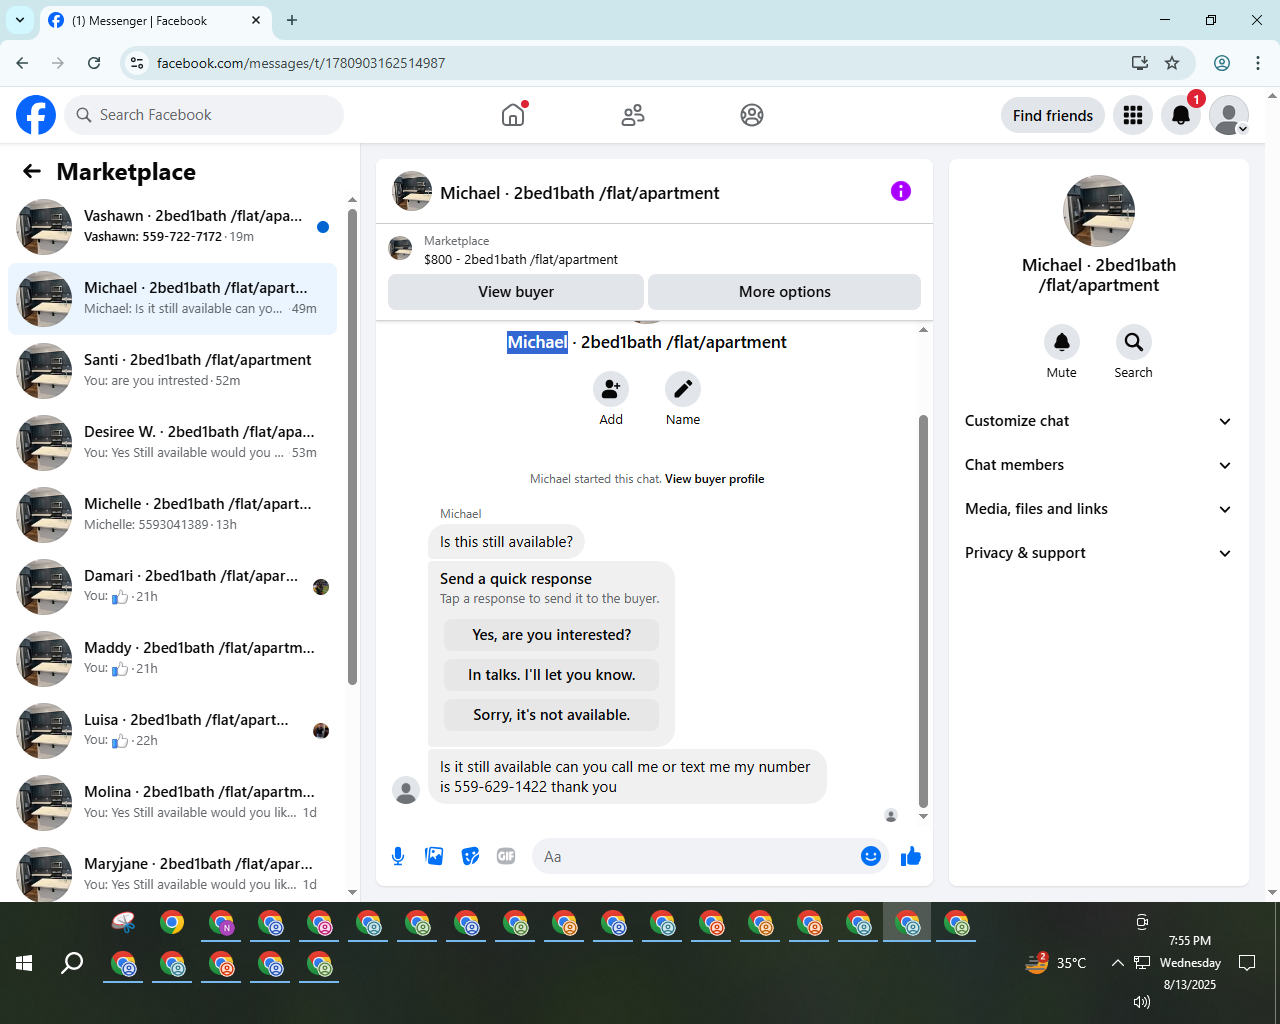Open View buyer profile link

pyautogui.click(x=714, y=479)
